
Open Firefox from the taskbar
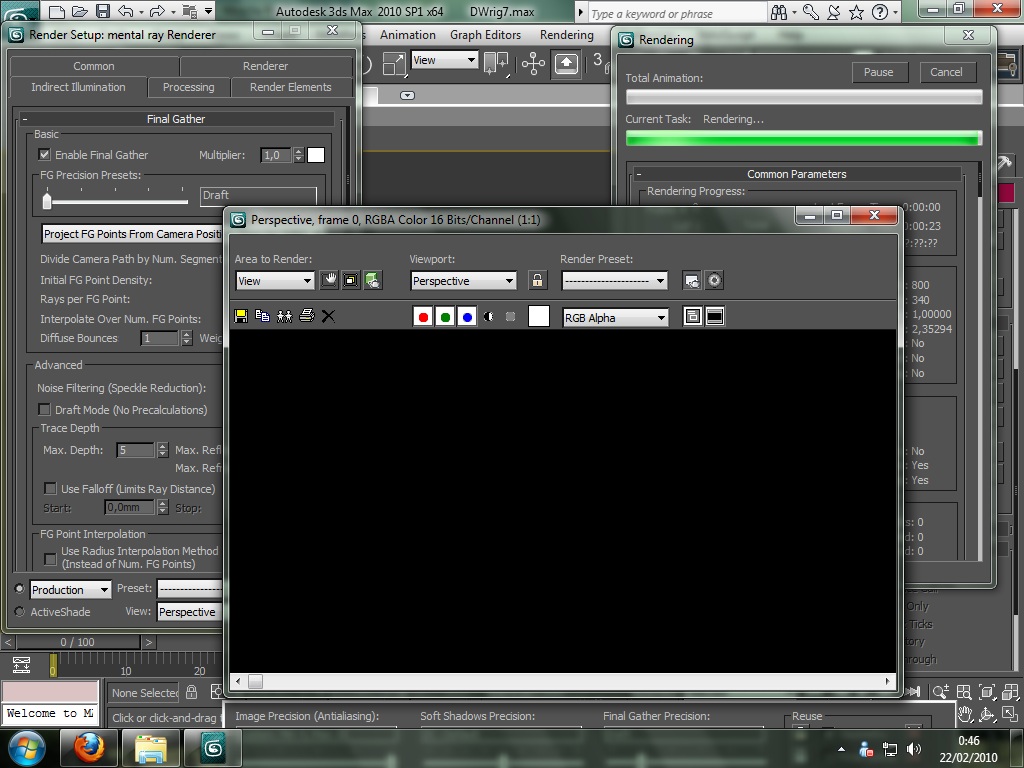coord(88,748)
